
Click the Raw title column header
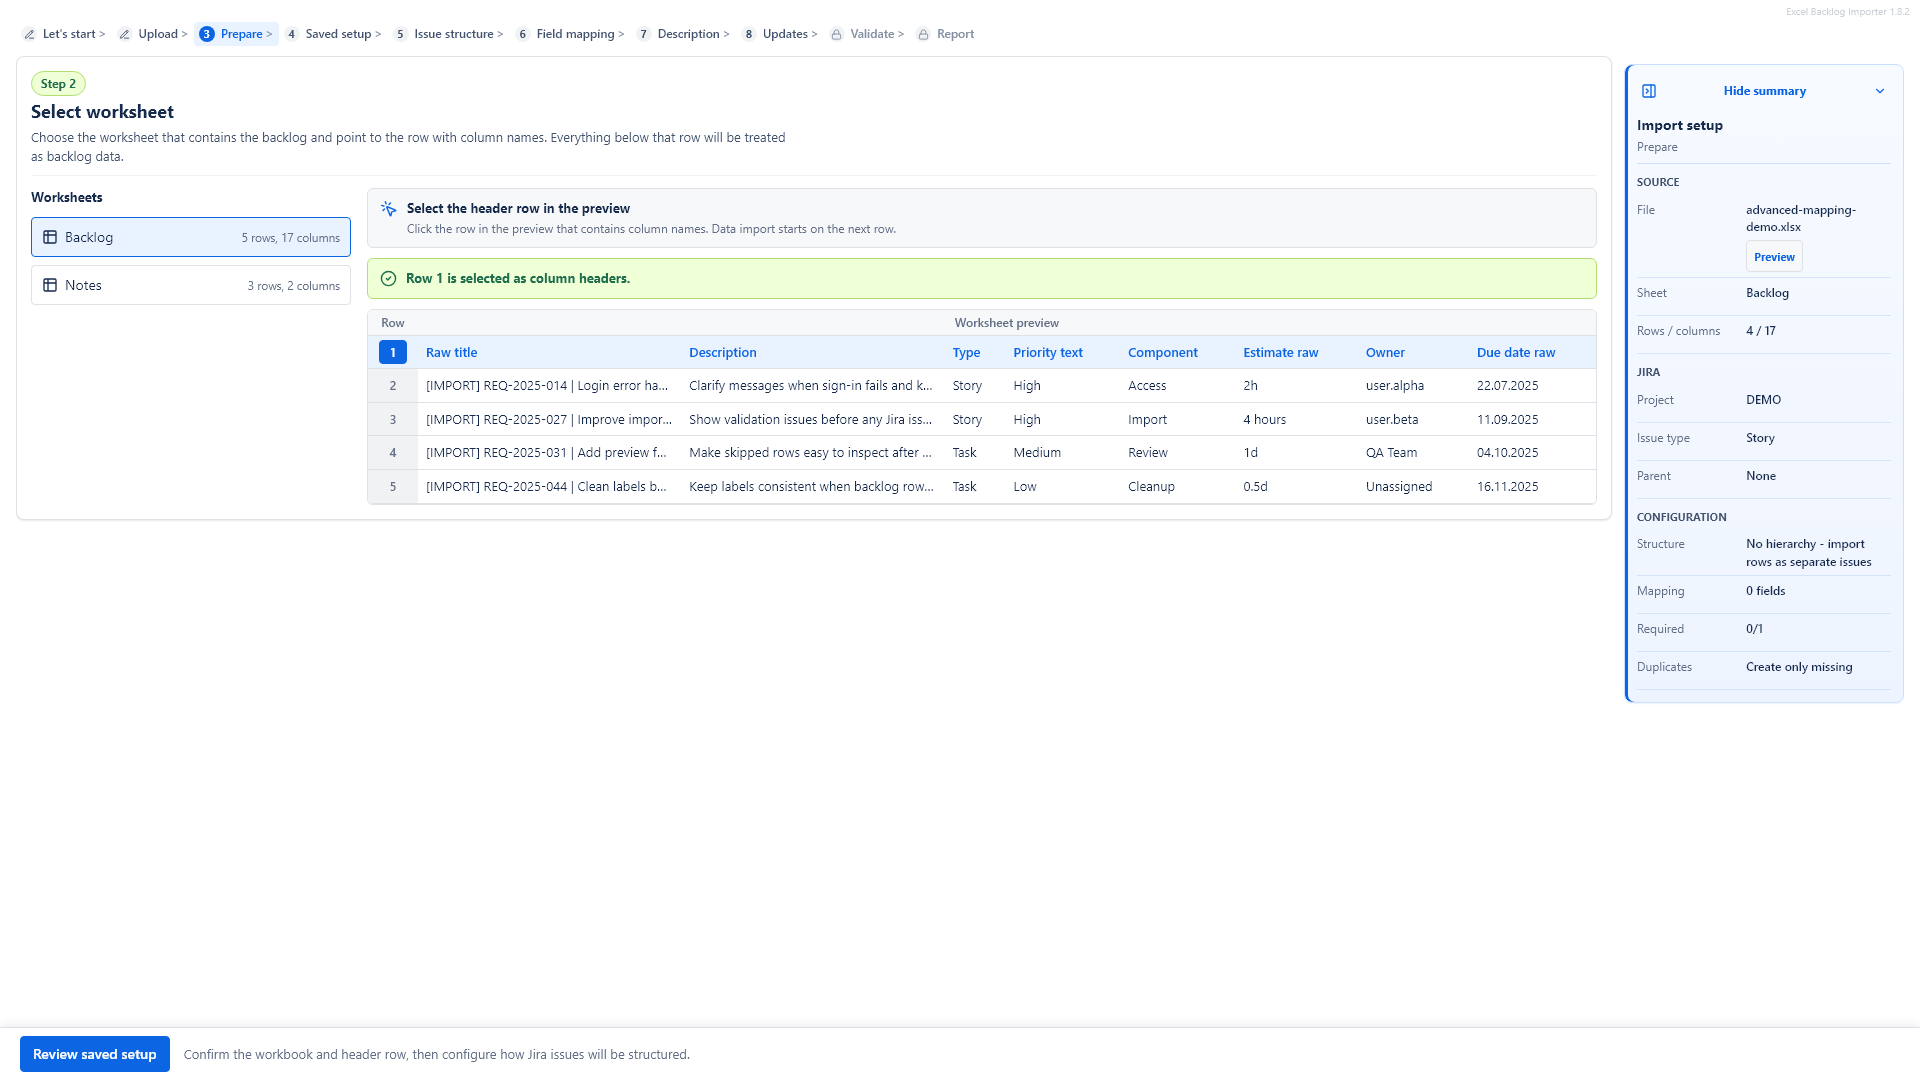coord(451,352)
